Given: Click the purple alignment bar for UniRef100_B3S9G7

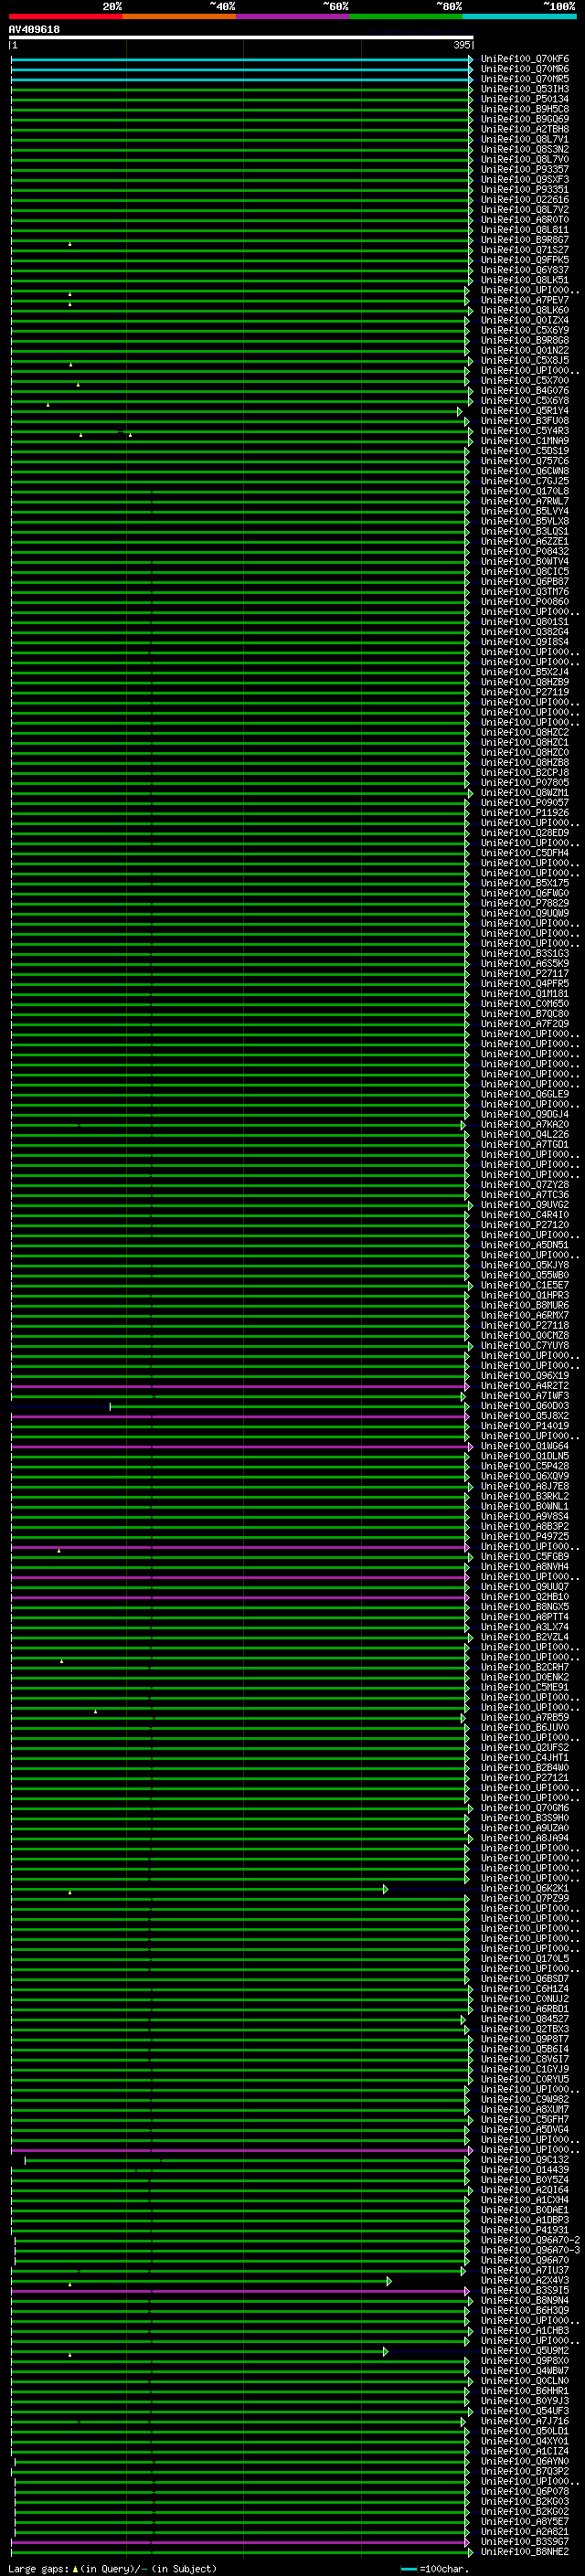Looking at the screenshot, I should (239, 2542).
